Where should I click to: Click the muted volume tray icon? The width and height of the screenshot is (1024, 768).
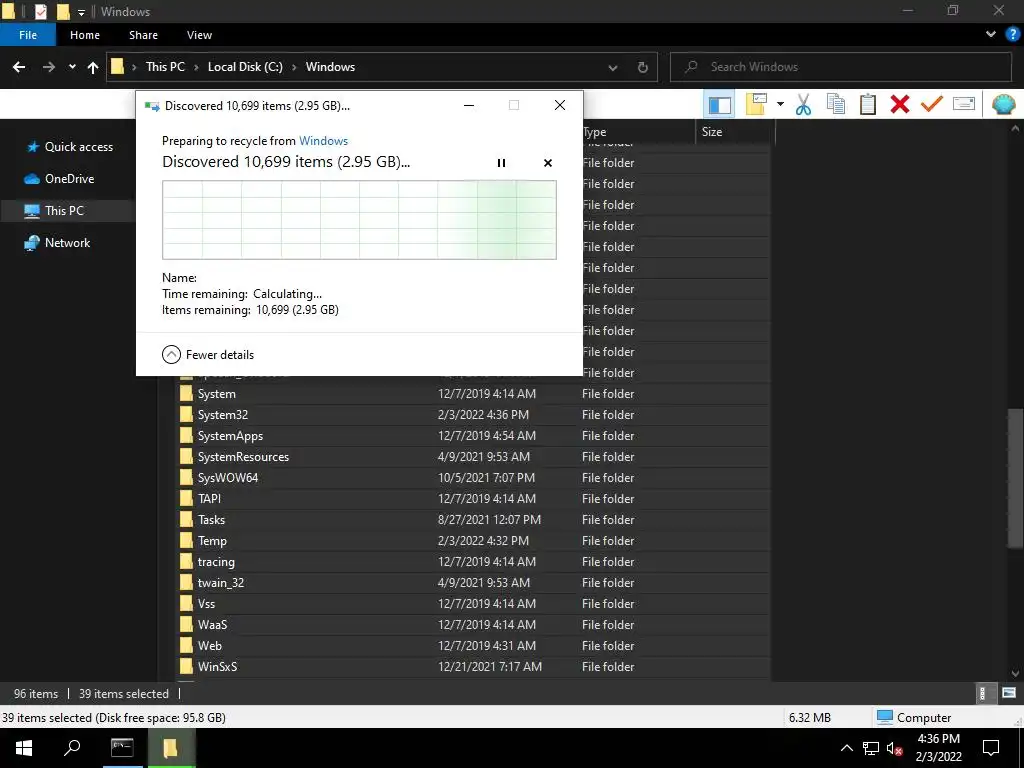[895, 748]
